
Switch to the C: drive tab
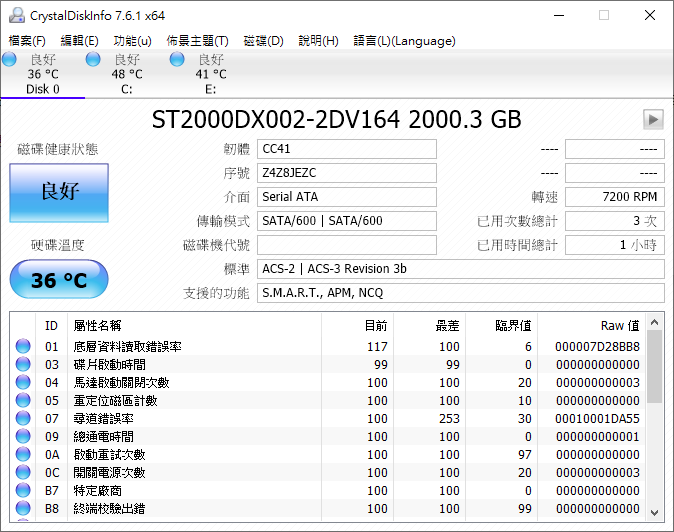[127, 74]
